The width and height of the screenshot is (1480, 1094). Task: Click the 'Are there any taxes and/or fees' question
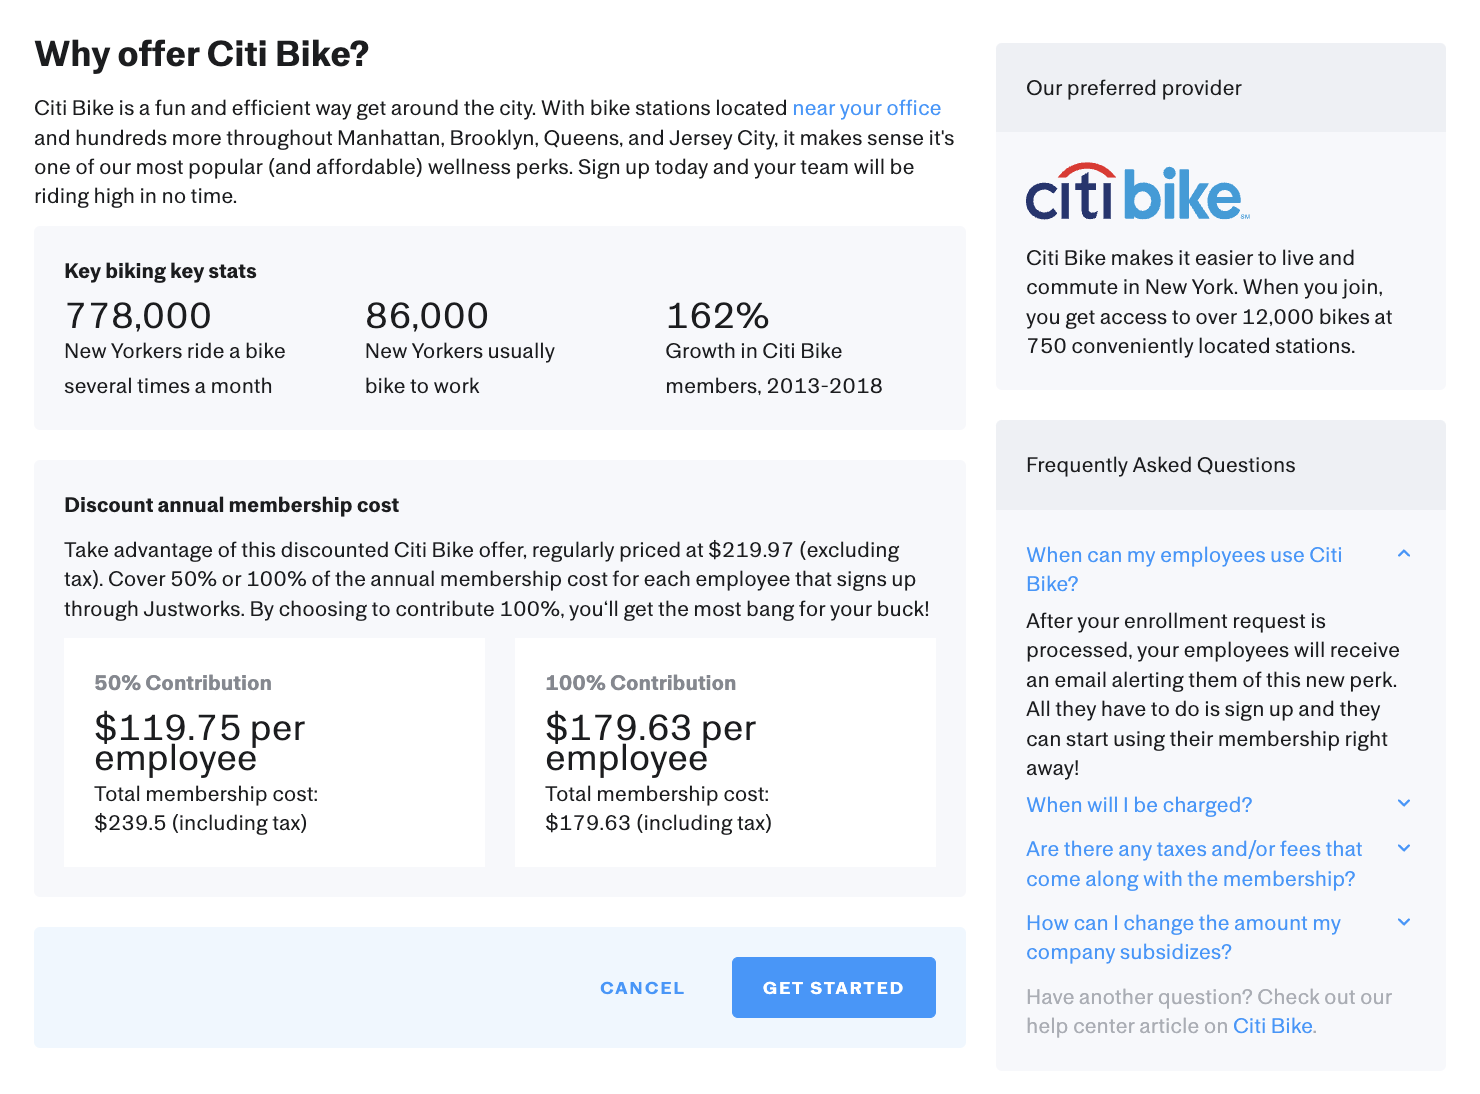point(1193,863)
